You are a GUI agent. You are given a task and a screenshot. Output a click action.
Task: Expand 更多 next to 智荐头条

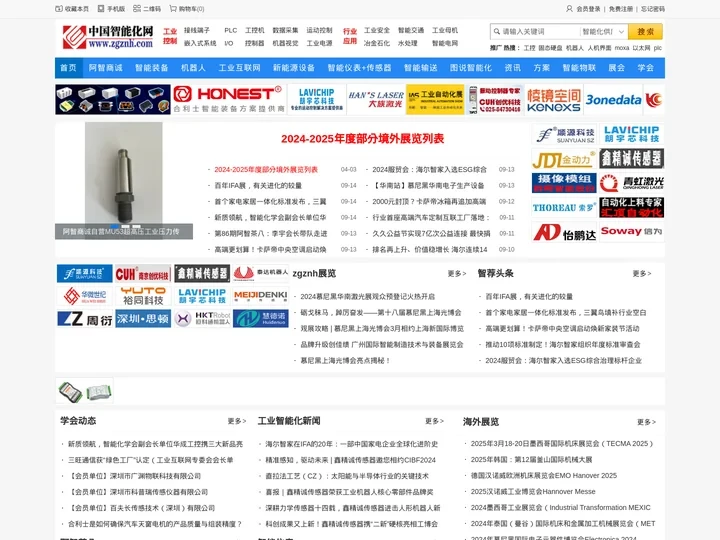pyautogui.click(x=641, y=274)
